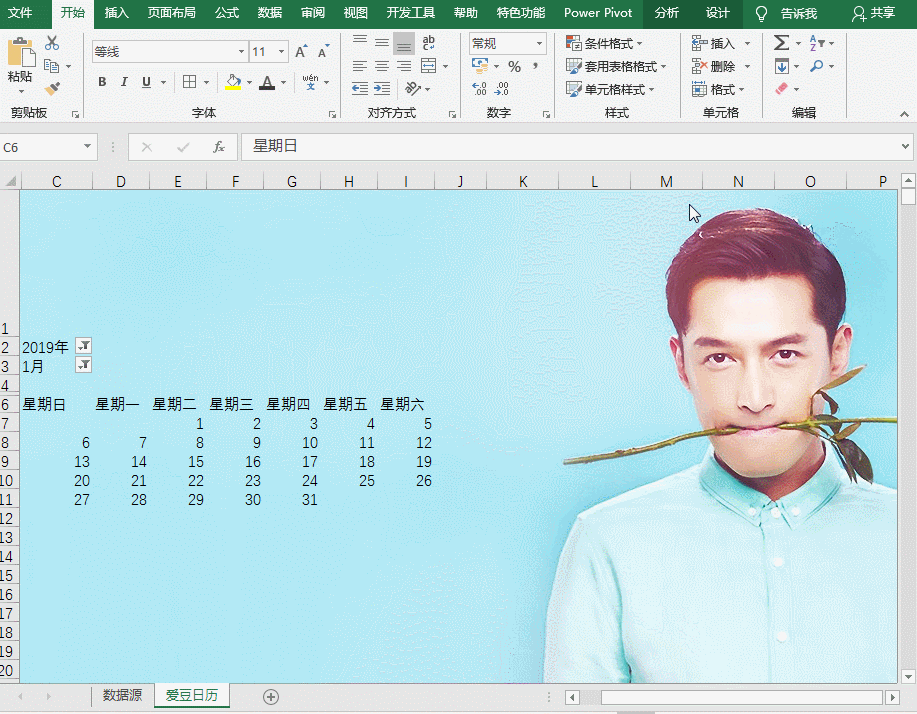Viewport: 917px width, 714px height.
Task: Open the 1月 month filter dropdown
Action: pos(84,365)
